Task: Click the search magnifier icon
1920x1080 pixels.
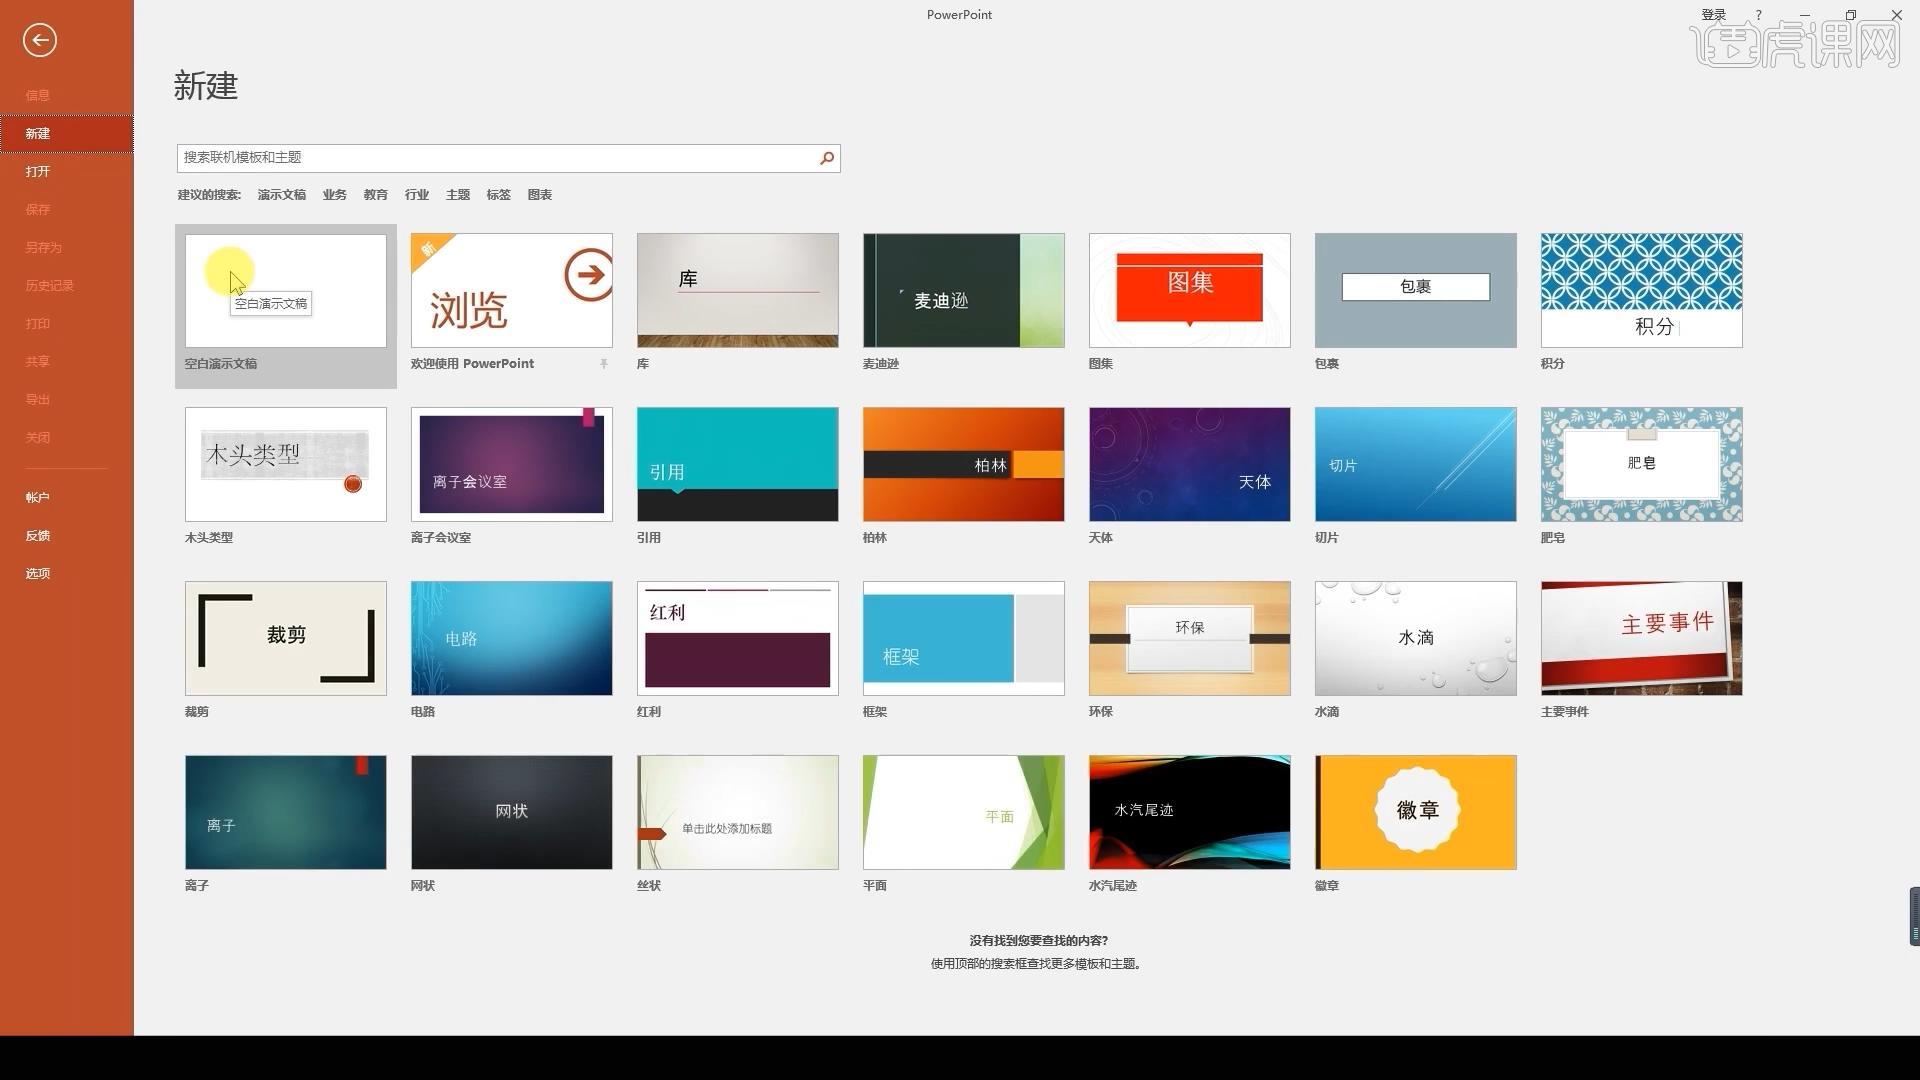Action: (x=827, y=158)
